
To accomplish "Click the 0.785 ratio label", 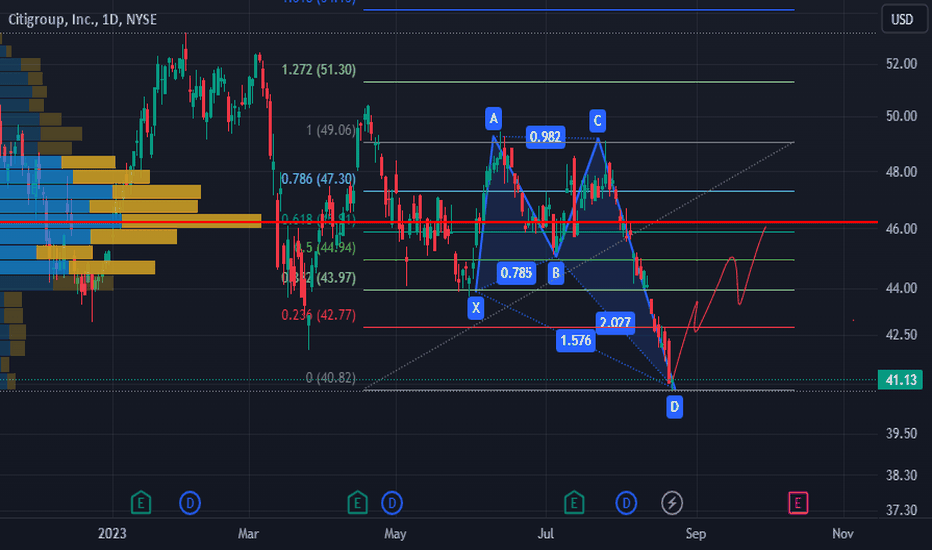I will [x=516, y=273].
